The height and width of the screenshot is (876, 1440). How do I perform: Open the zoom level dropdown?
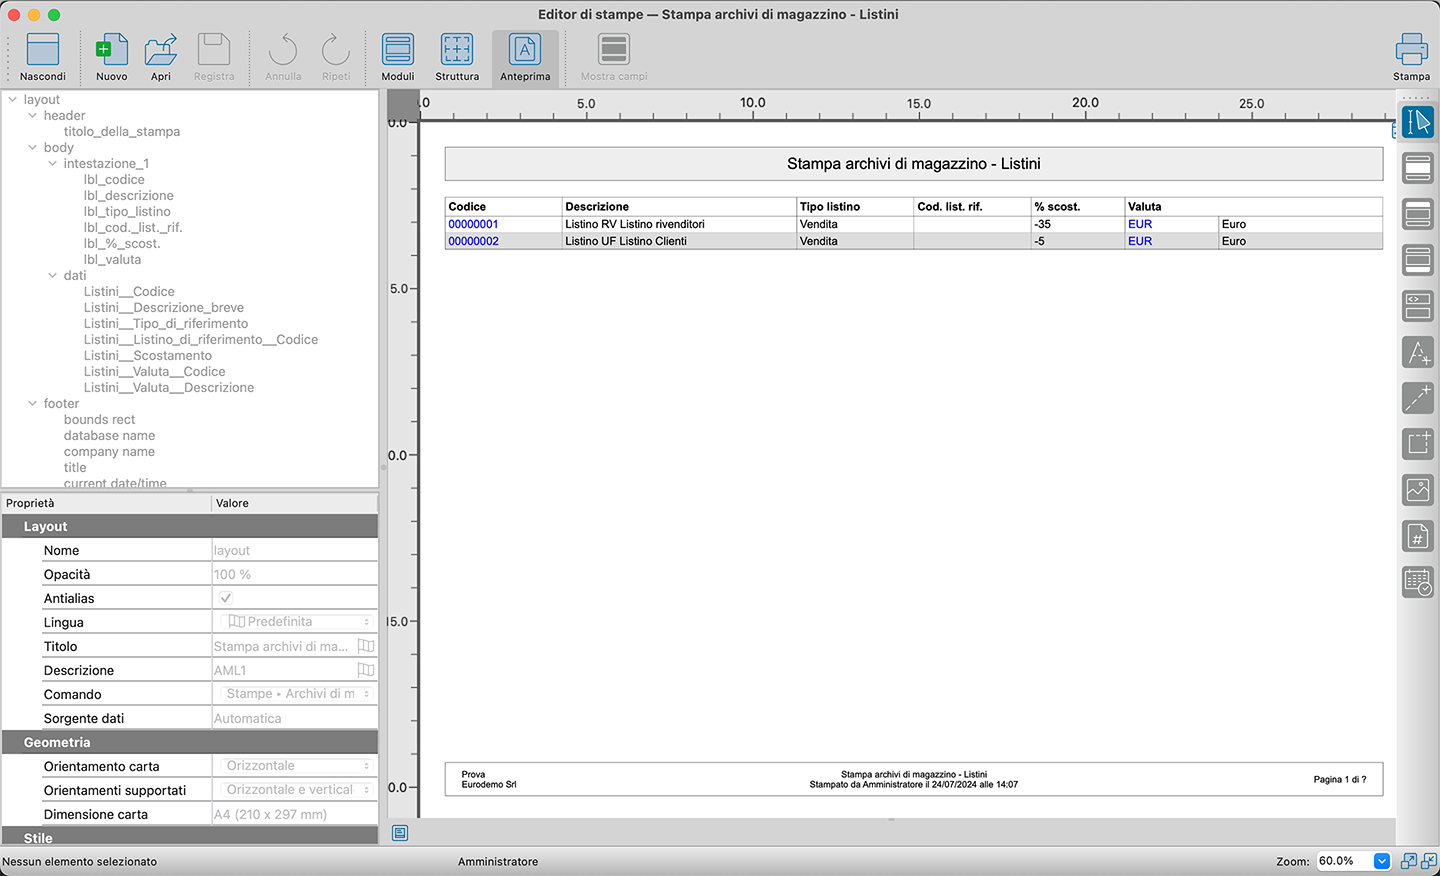[x=1382, y=861]
